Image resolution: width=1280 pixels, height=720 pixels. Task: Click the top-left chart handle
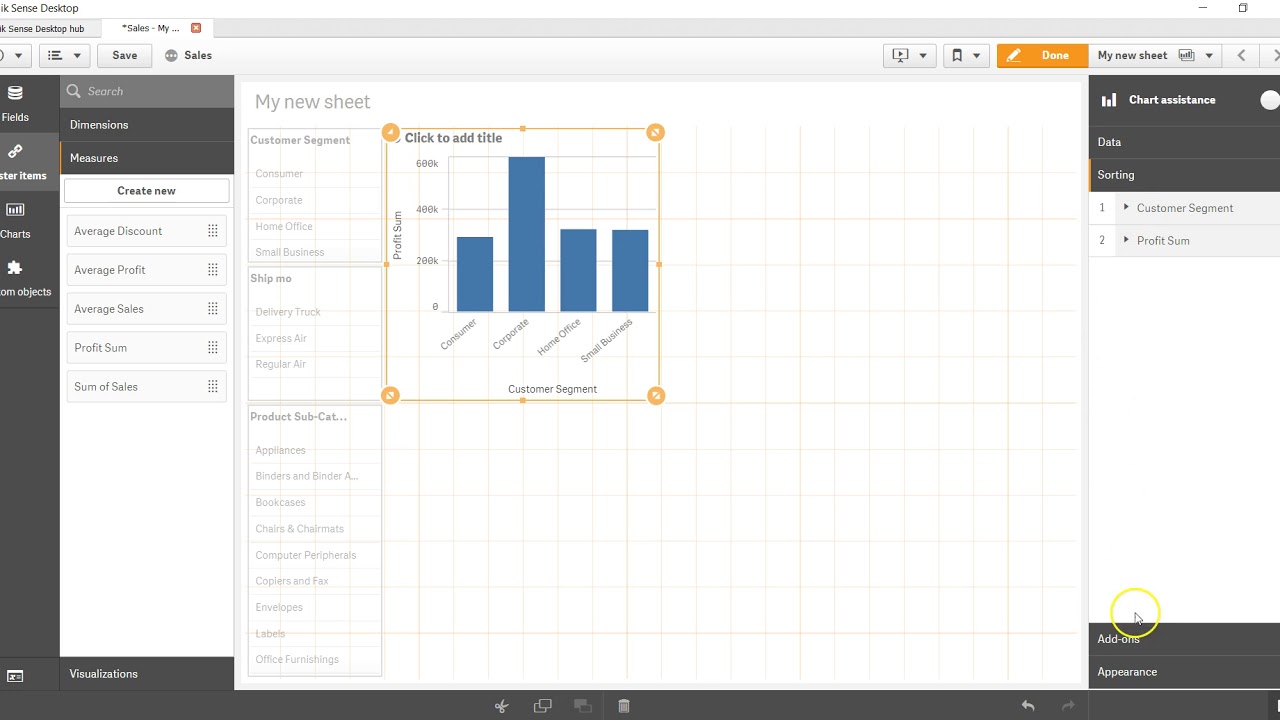pyautogui.click(x=390, y=132)
